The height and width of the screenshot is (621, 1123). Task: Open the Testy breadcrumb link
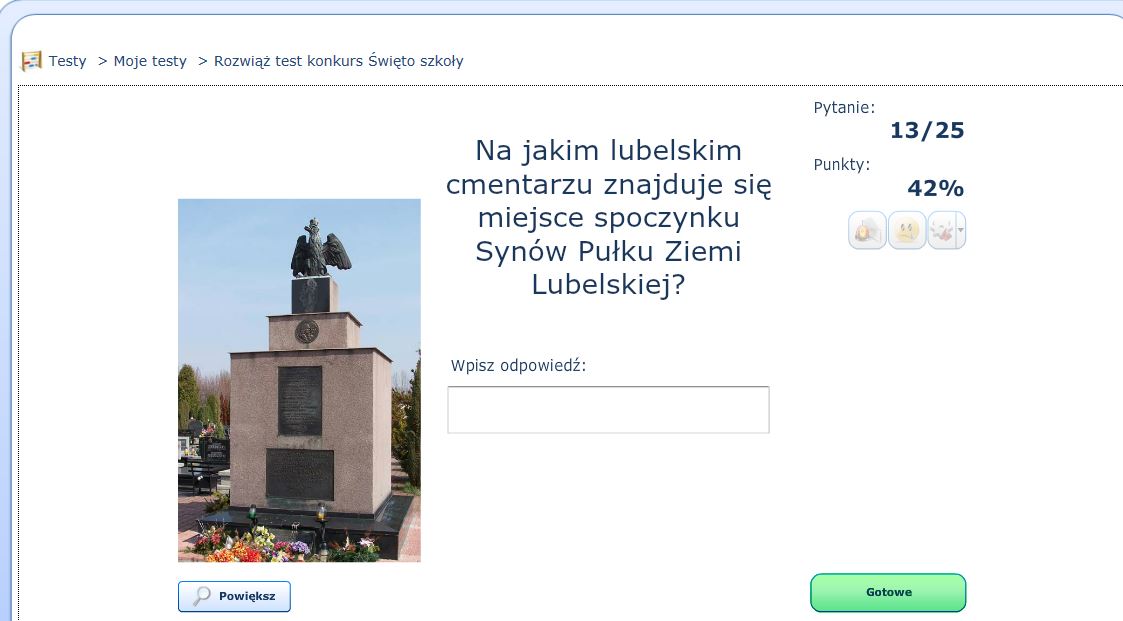coord(67,61)
